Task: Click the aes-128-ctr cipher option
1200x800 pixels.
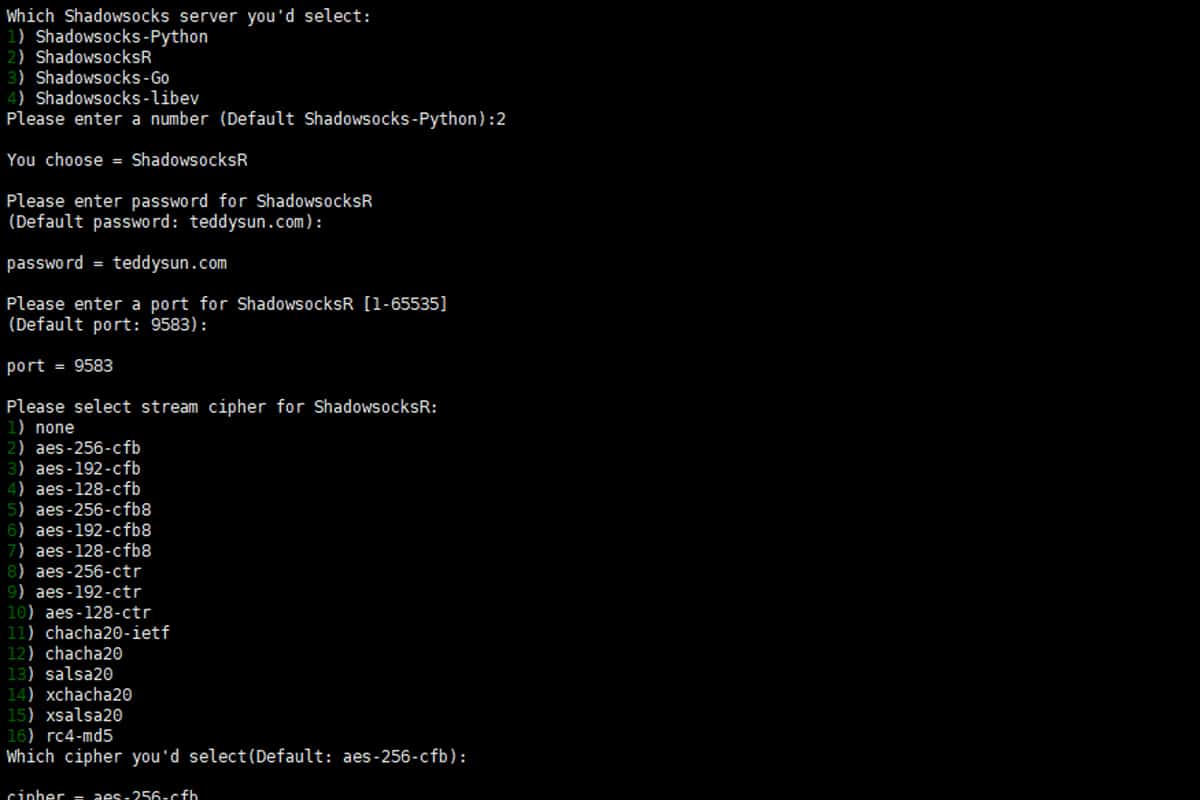Action: [x=98, y=613]
